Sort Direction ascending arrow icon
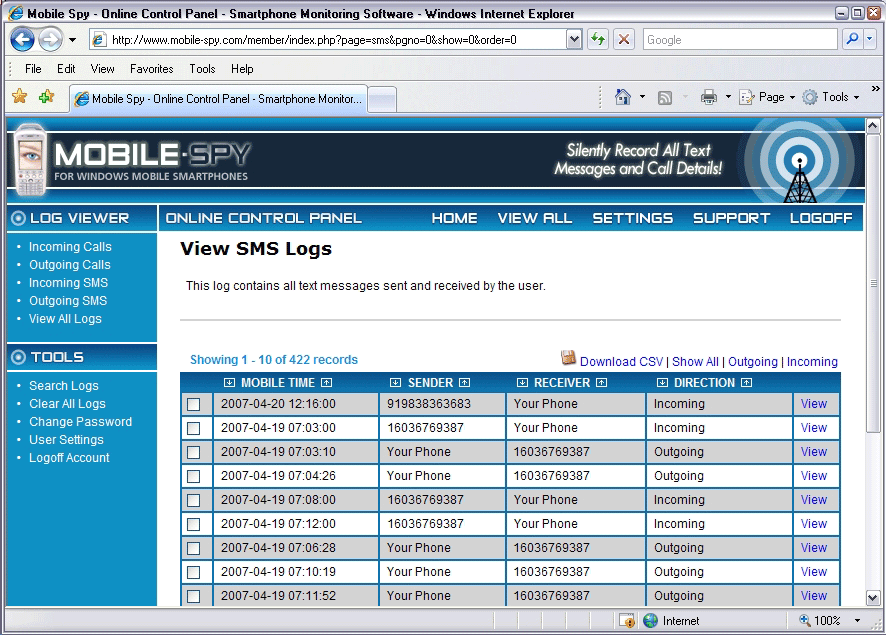The width and height of the screenshot is (886, 635). [x=746, y=383]
